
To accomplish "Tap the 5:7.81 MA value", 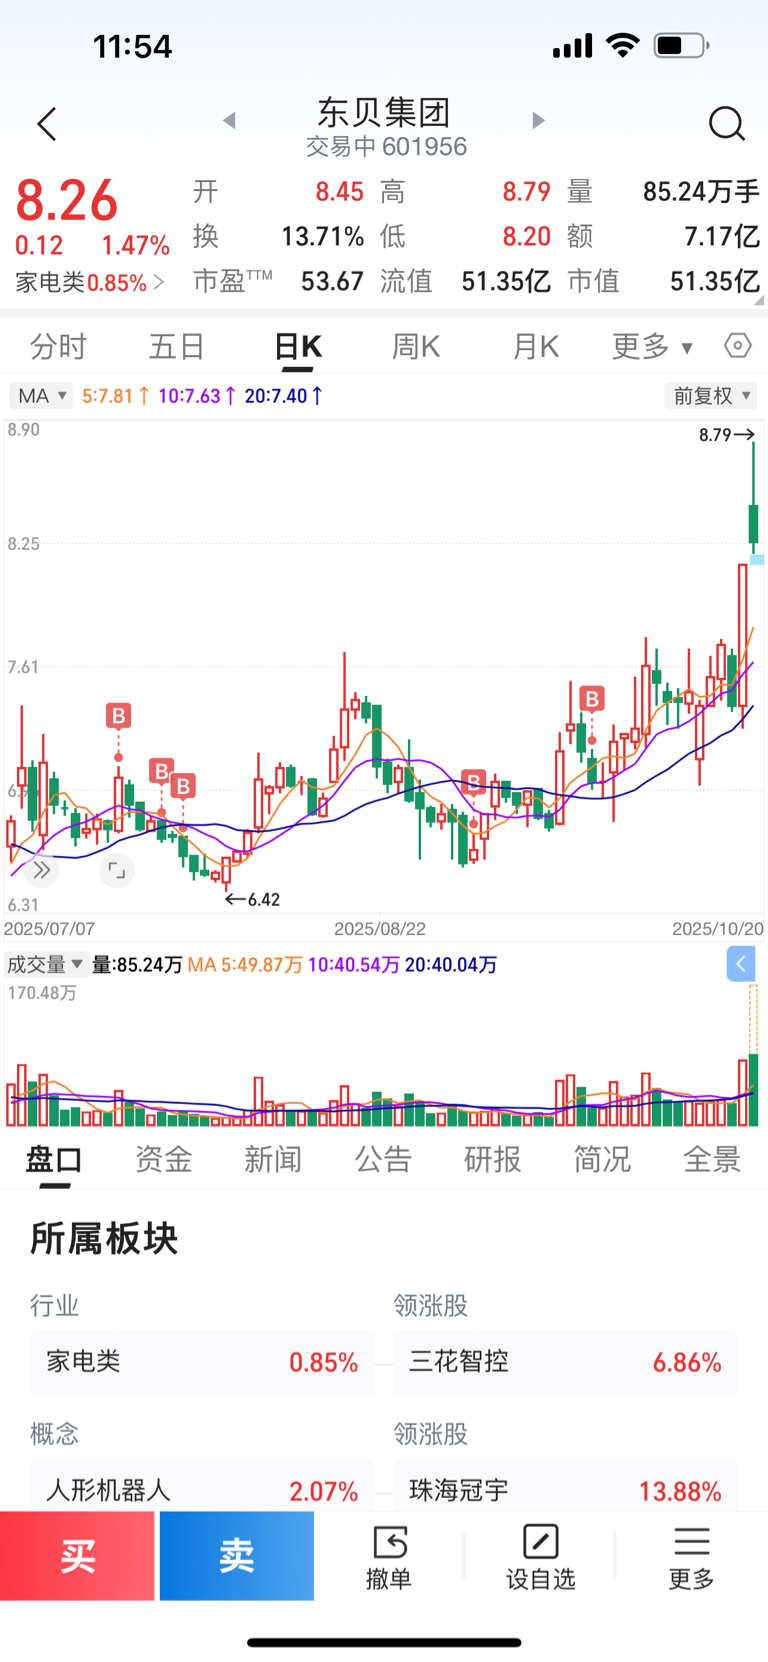I will pos(116,396).
